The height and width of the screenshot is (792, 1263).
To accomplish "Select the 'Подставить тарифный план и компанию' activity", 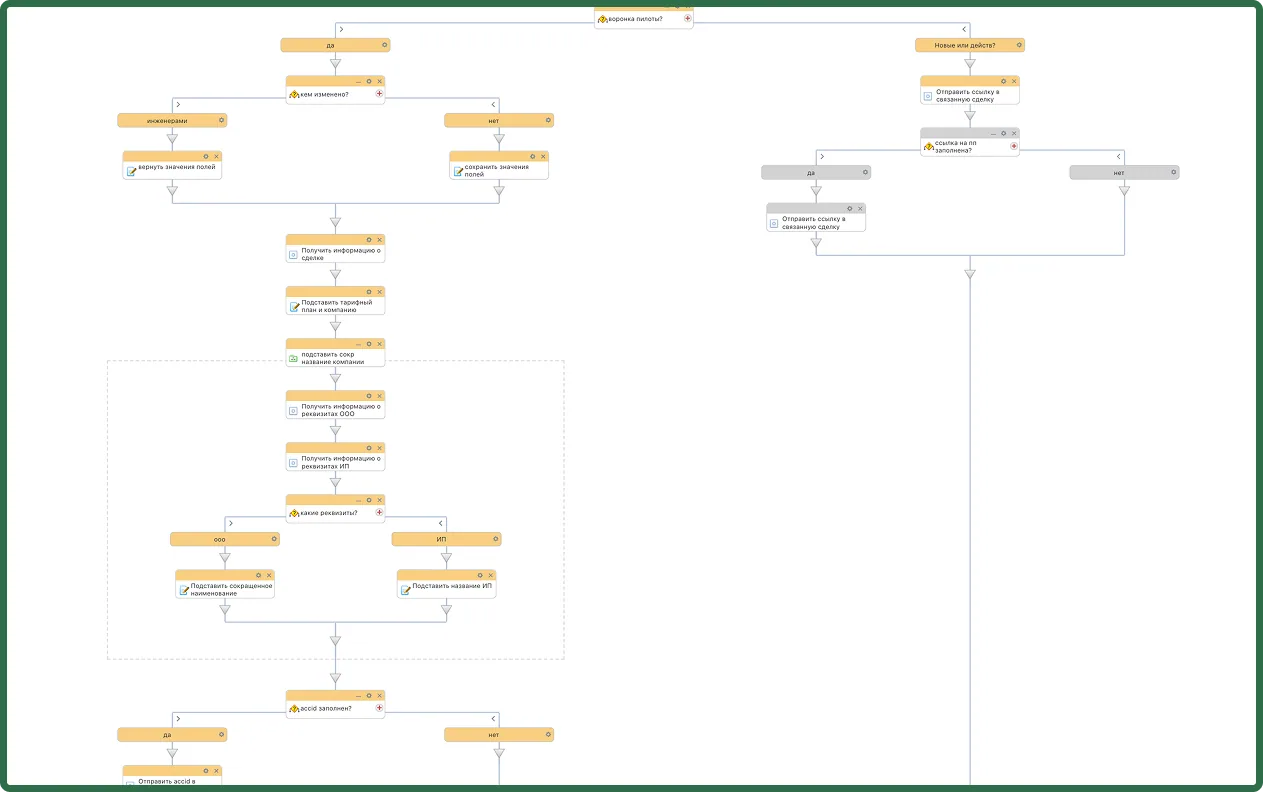I will pyautogui.click(x=335, y=301).
